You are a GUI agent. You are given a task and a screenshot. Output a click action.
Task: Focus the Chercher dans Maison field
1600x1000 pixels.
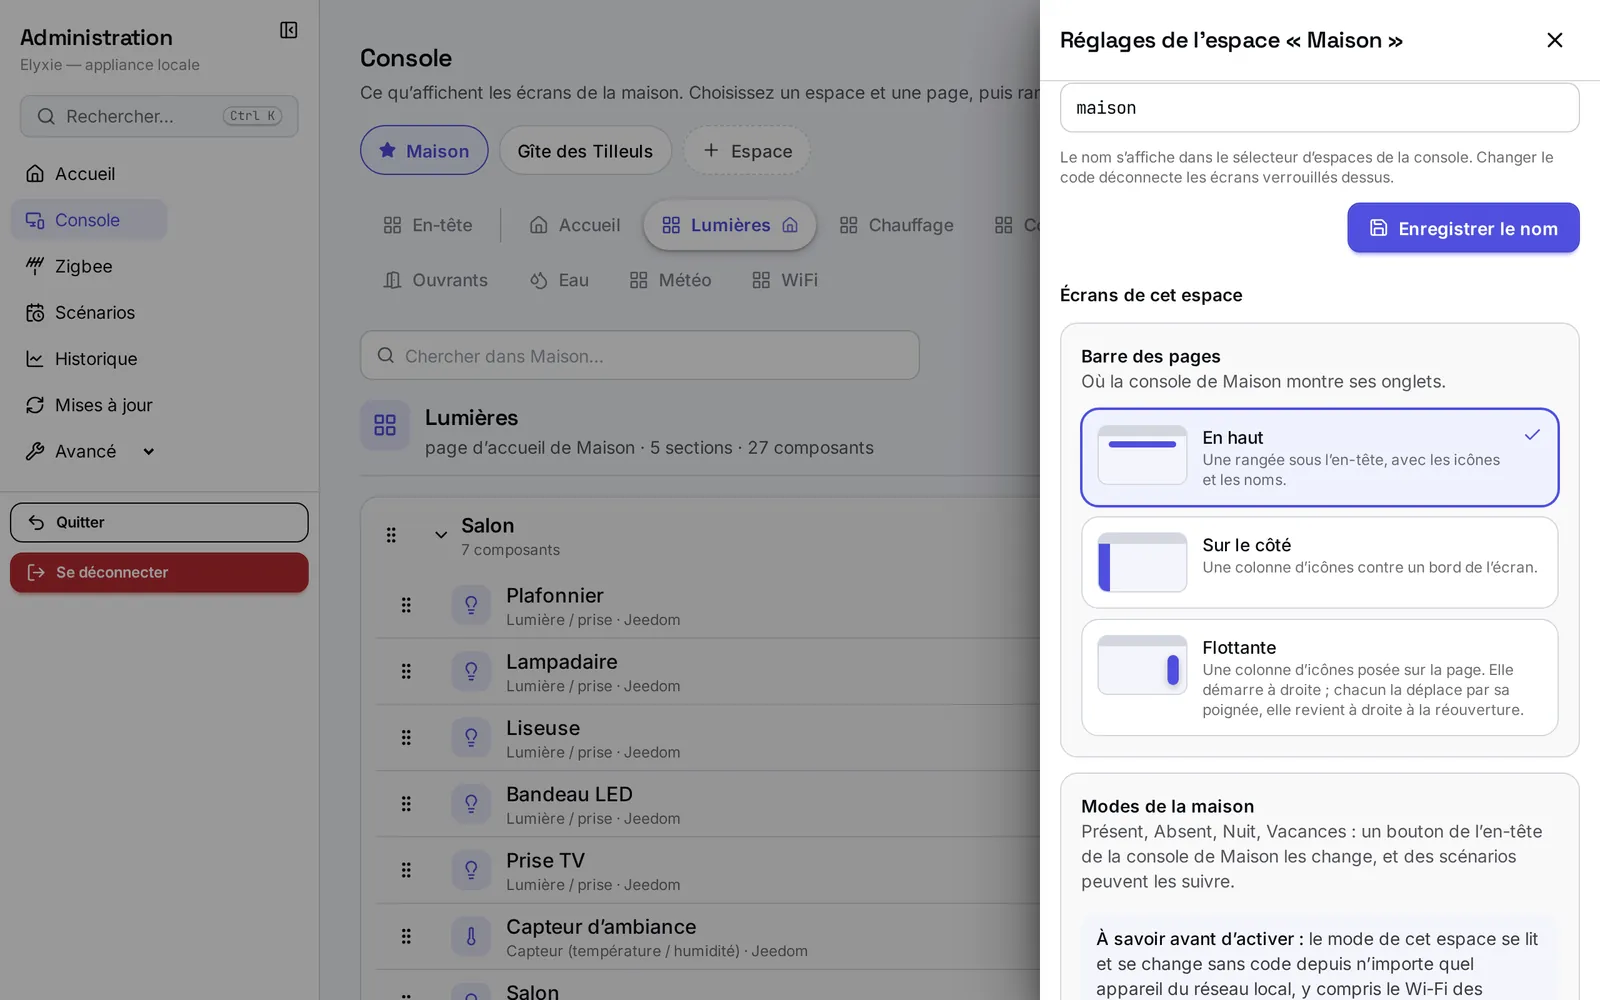(x=640, y=355)
